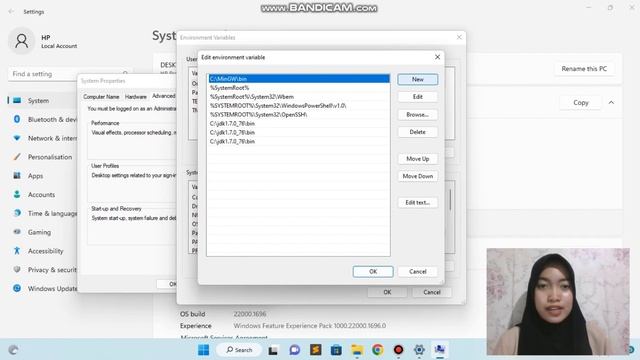Click OK in Environment Variables window

click(x=387, y=292)
